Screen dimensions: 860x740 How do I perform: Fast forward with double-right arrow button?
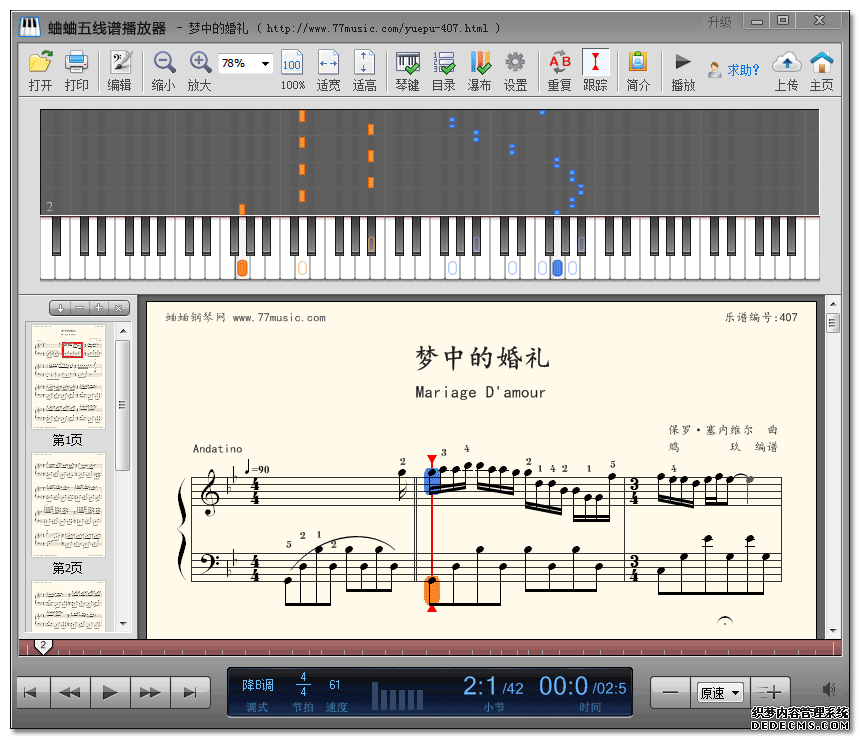150,692
